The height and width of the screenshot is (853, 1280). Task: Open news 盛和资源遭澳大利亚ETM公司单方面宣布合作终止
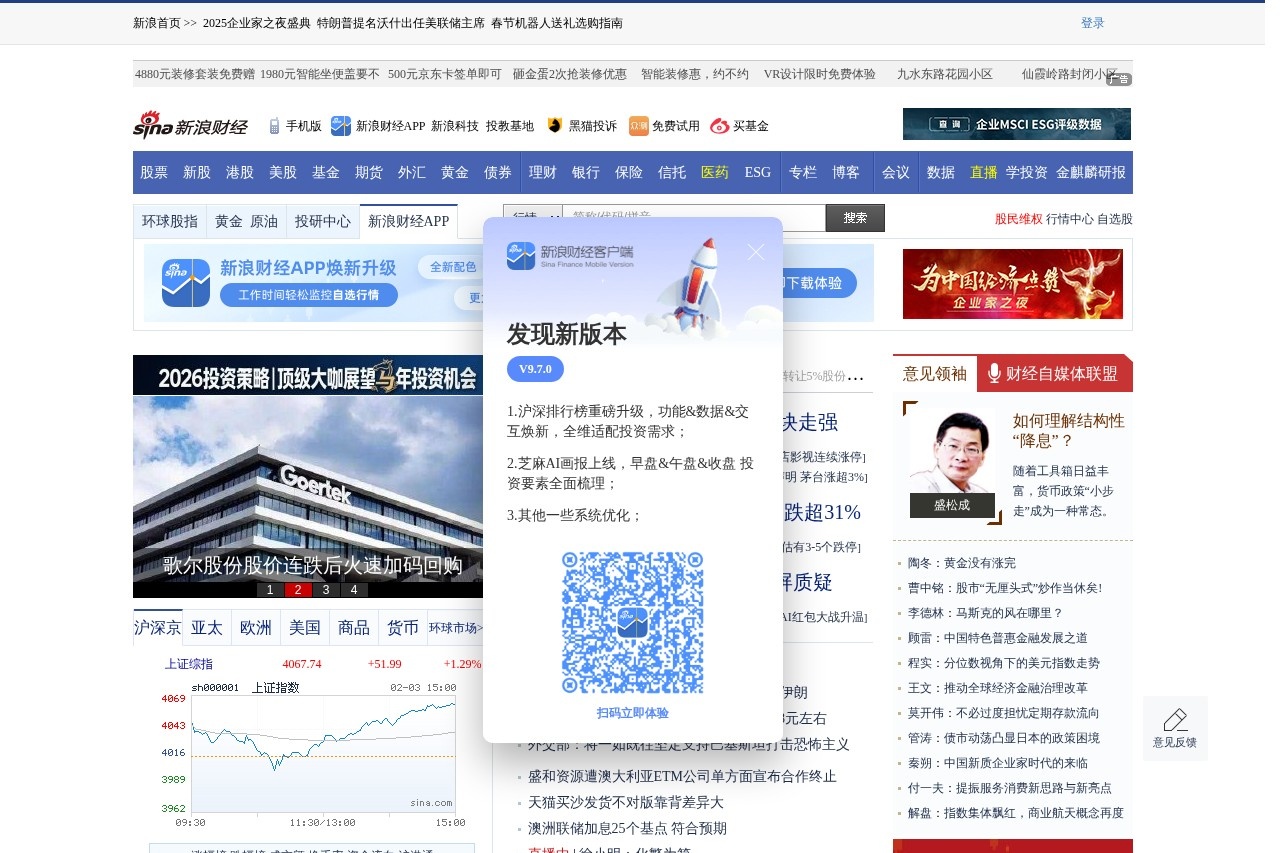click(682, 776)
